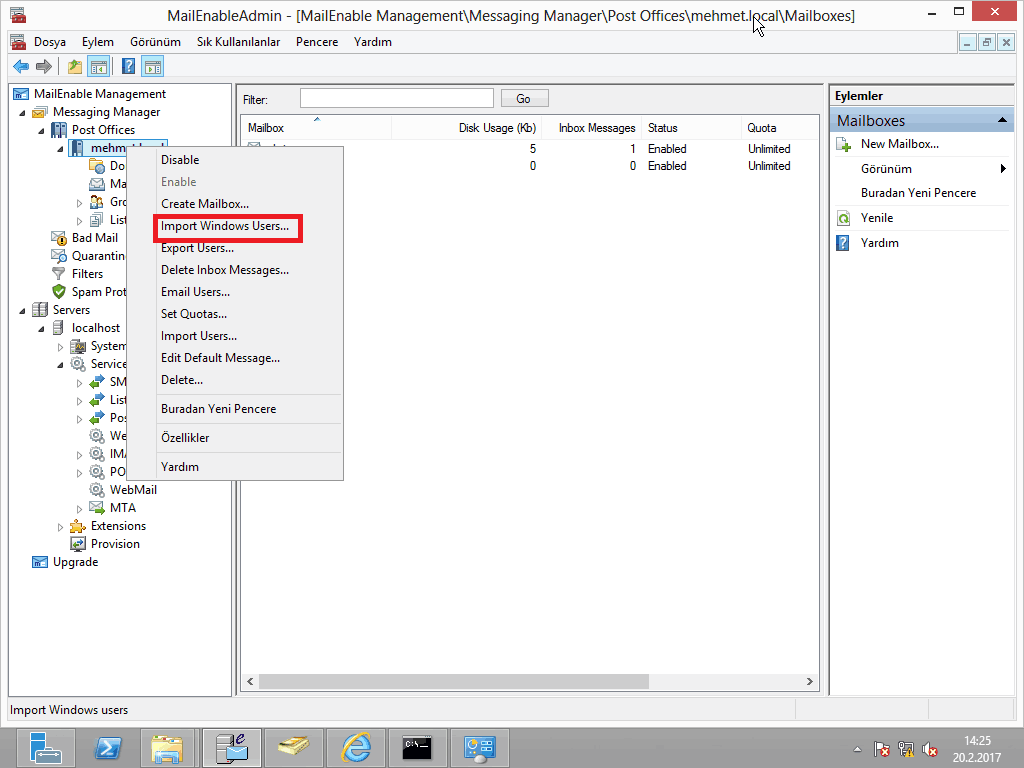
Task: Toggle the Action pane toolbar icon
Action: pos(153,66)
